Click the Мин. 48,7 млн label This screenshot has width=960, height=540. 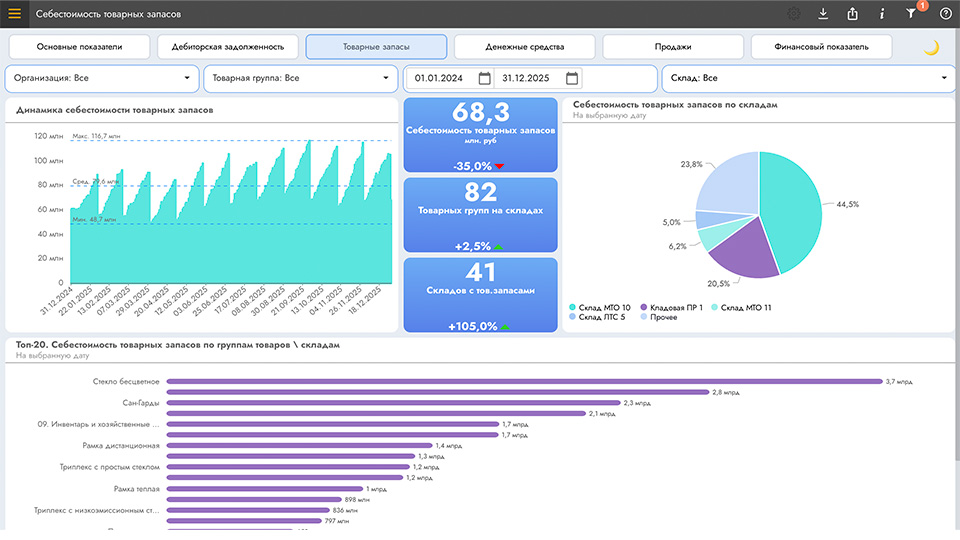pyautogui.click(x=94, y=219)
